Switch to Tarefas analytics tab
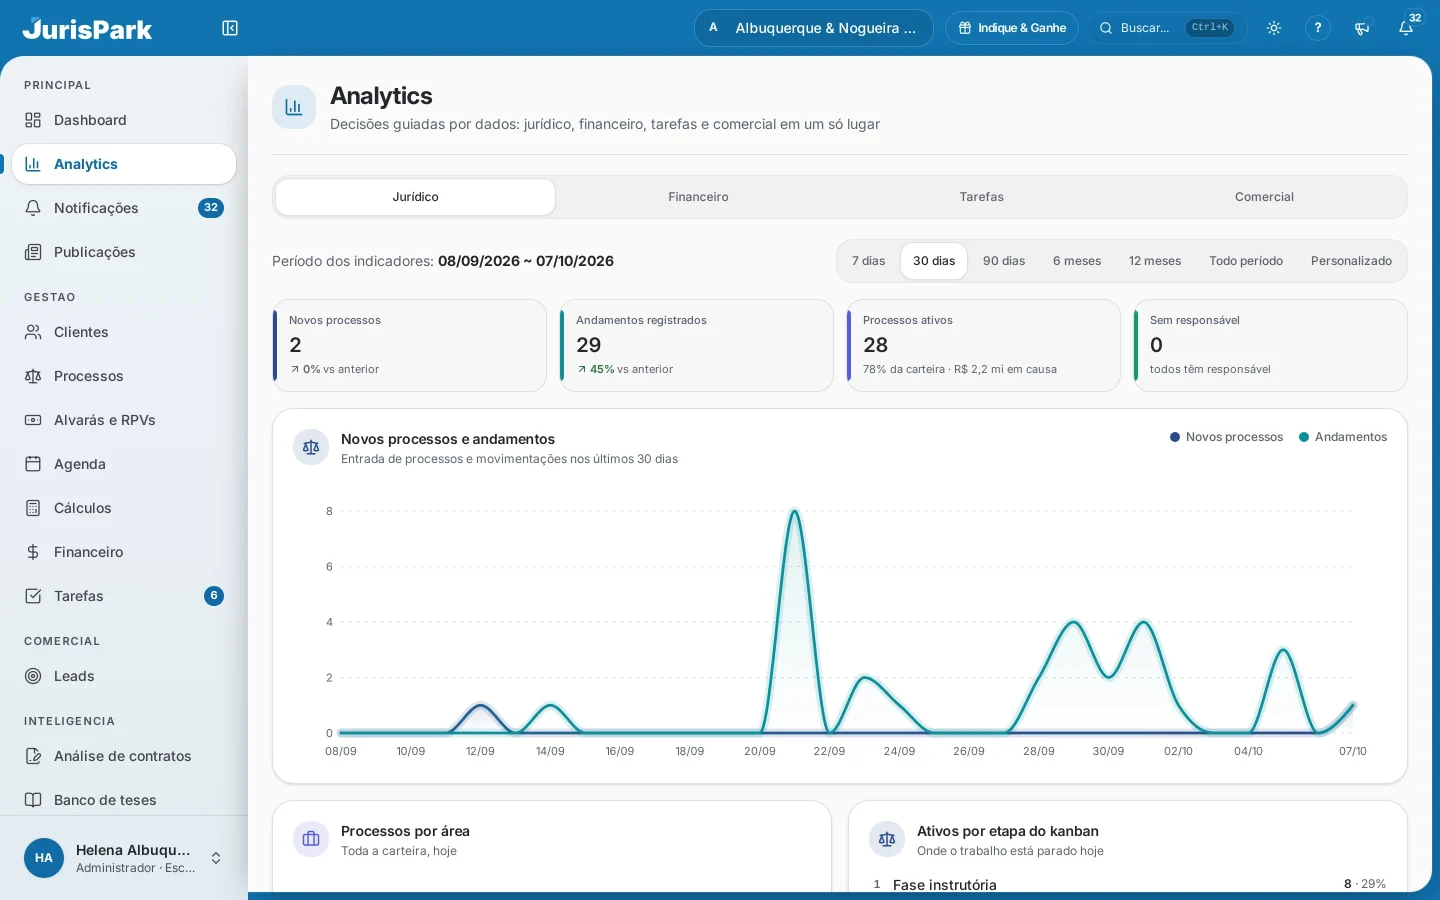1440x900 pixels. coord(981,197)
